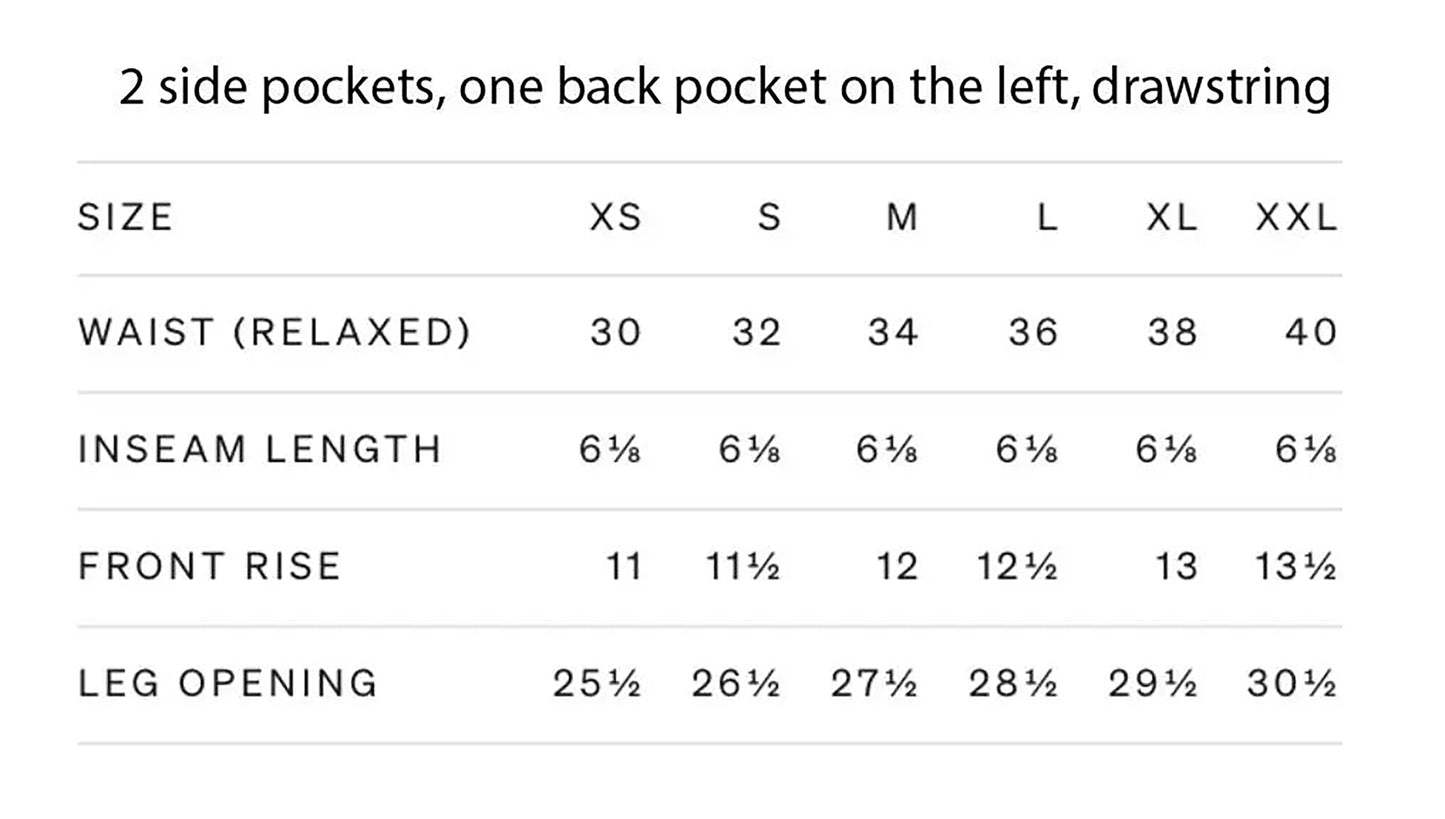The image size is (1445, 819).
Task: Click the WAIST (RELAXED) row label
Action: [x=274, y=332]
